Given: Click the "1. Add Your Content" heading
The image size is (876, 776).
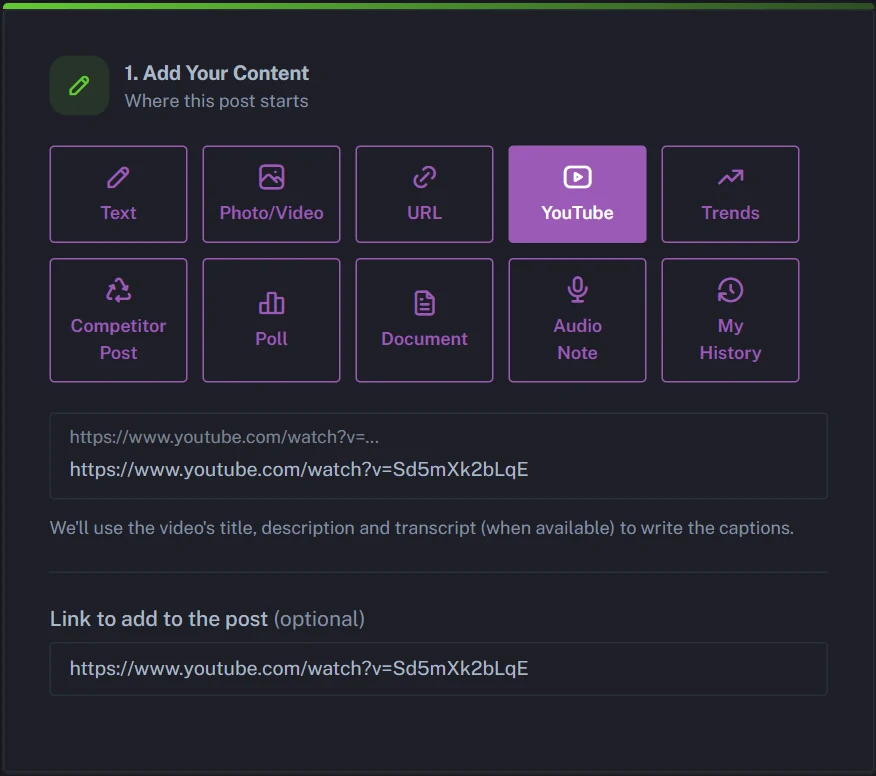Looking at the screenshot, I should (216, 73).
